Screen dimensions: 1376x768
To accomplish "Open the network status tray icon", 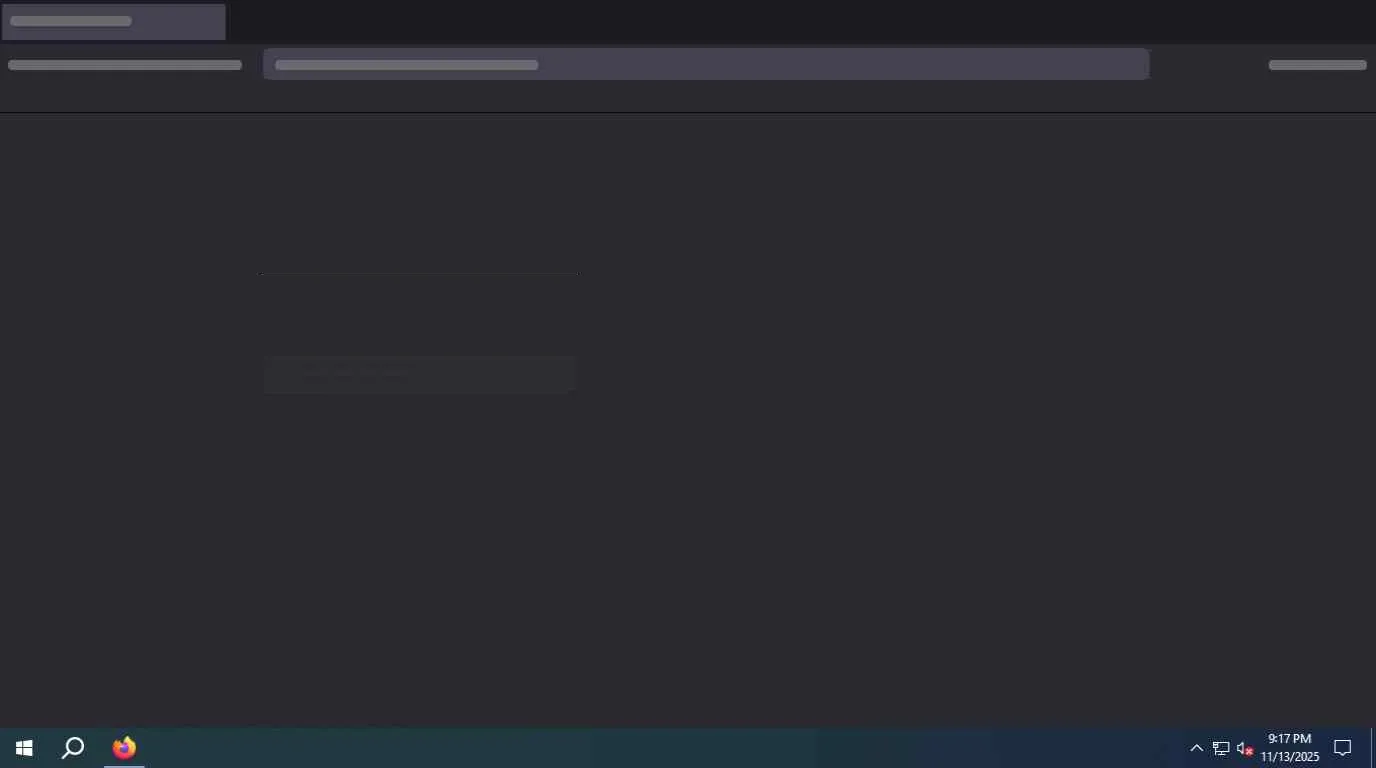I will pos(1221,748).
